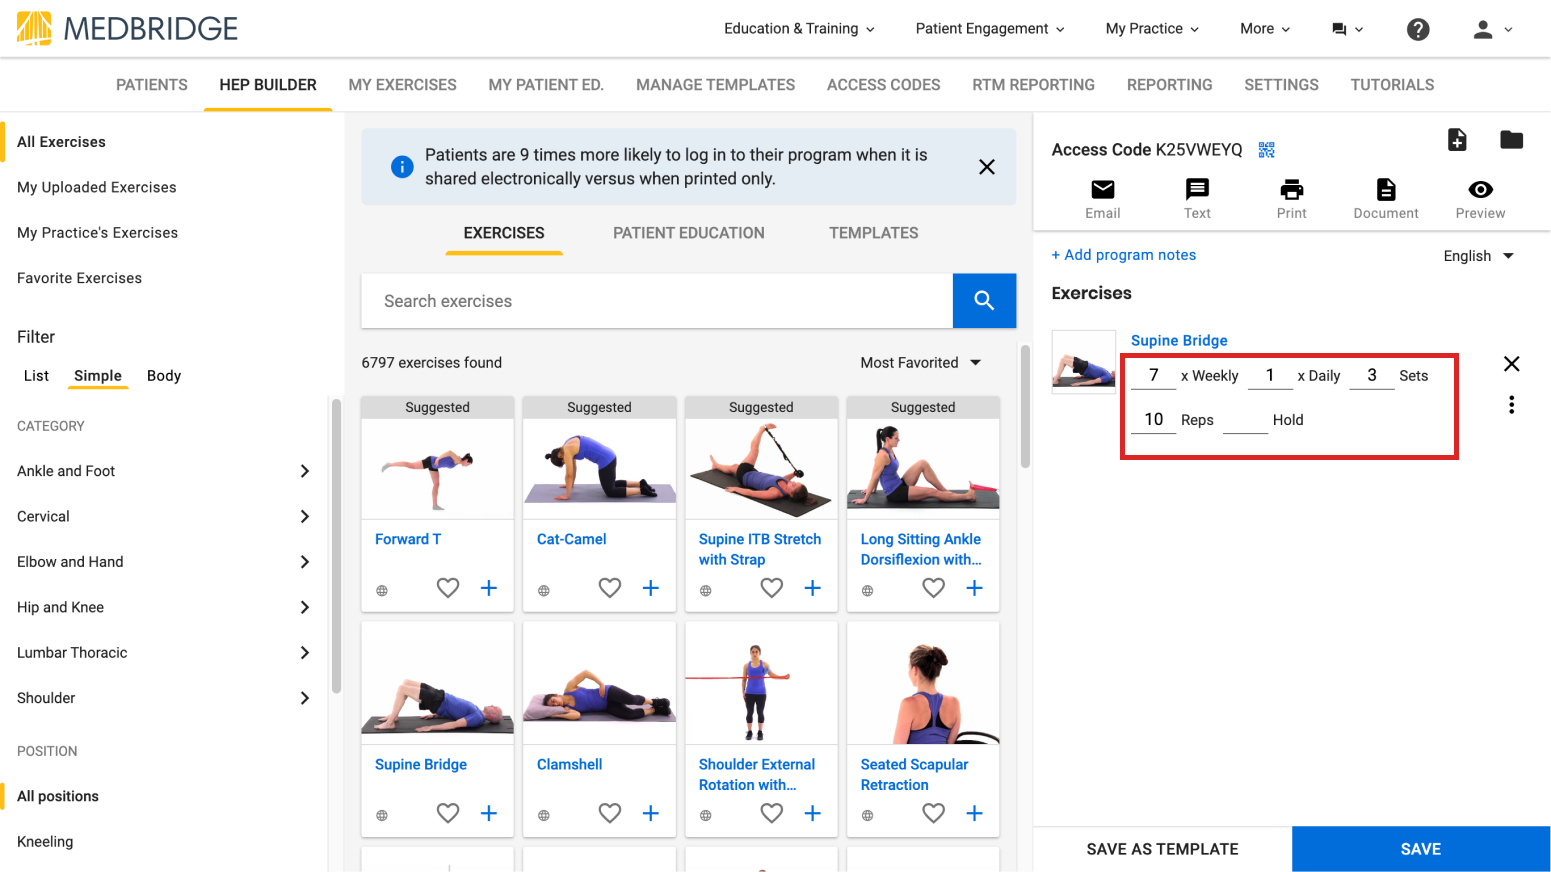
Task: Favorite Supine ITB Stretch with Strap heart
Action: point(772,588)
